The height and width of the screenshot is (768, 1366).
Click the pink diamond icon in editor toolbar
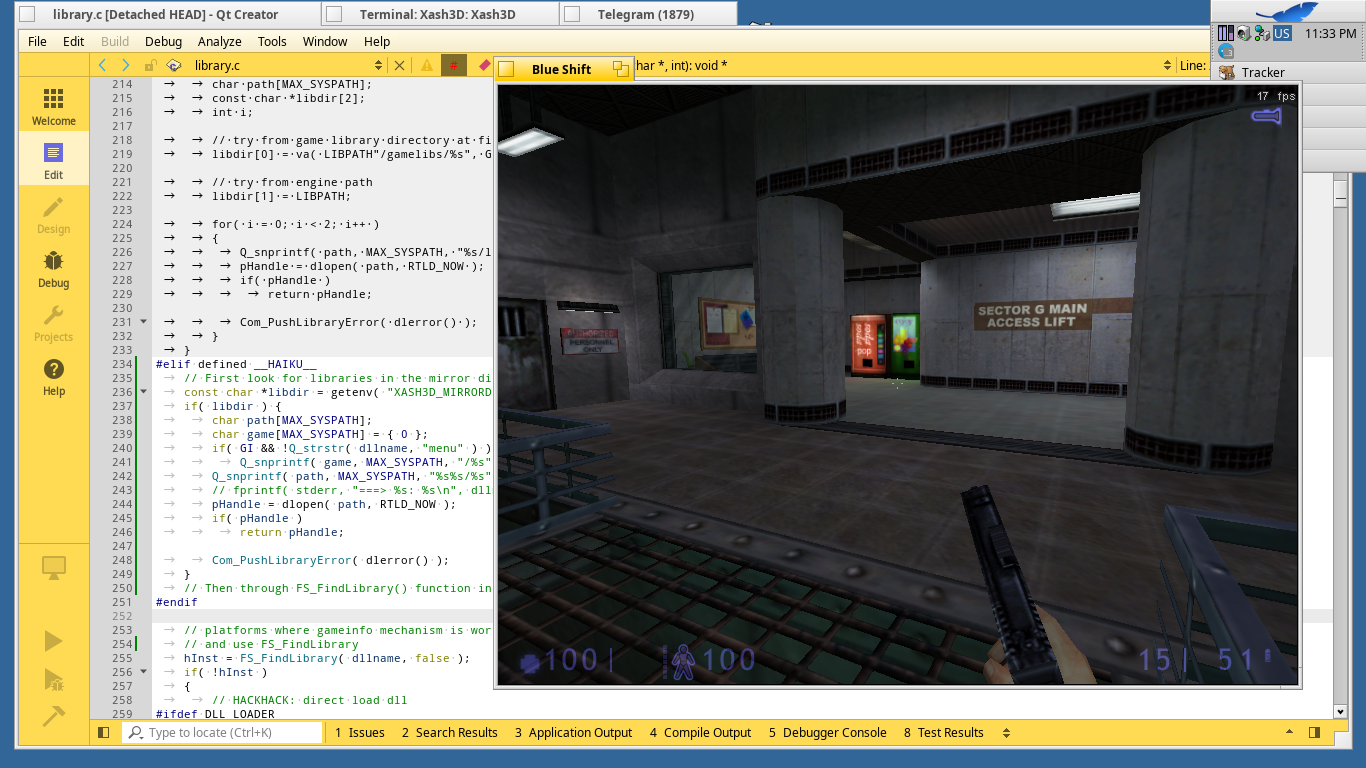(484, 65)
